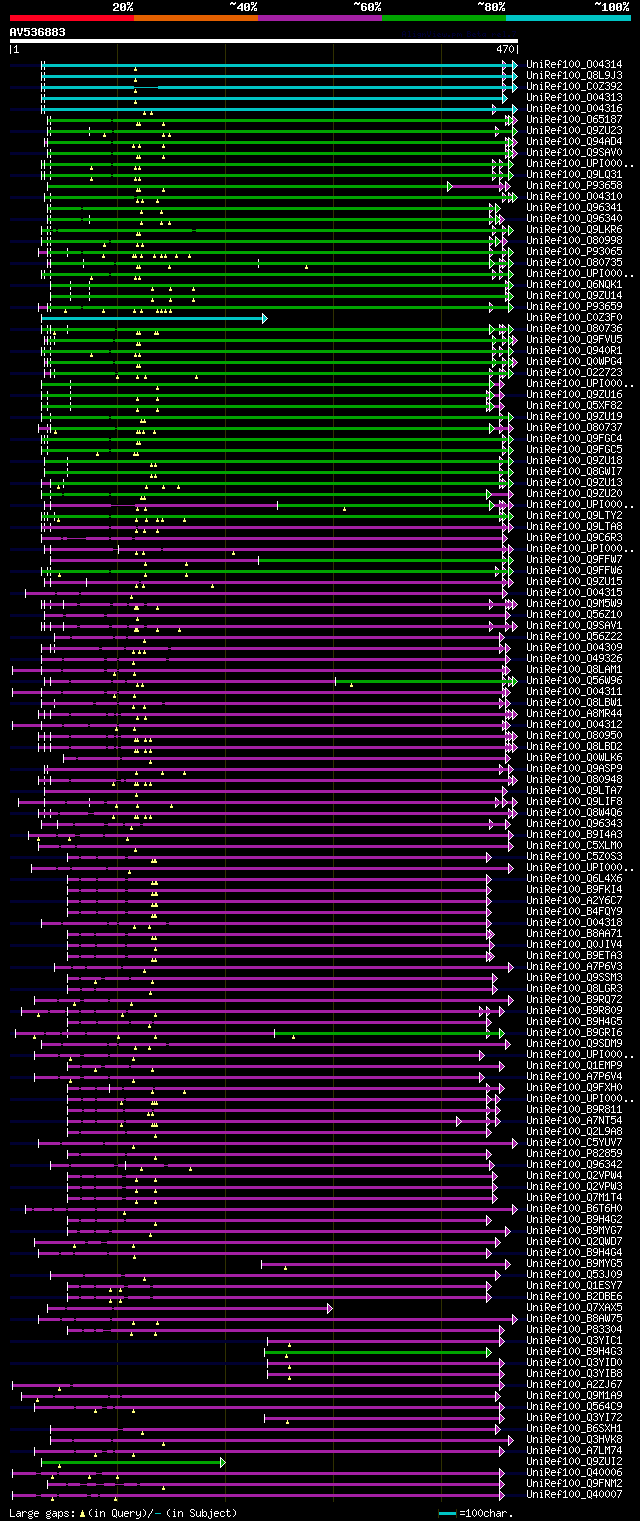Click the UniRef100_Q7XAX5 label
Image resolution: width=640 pixels, height=1521 pixels.
tap(575, 1308)
